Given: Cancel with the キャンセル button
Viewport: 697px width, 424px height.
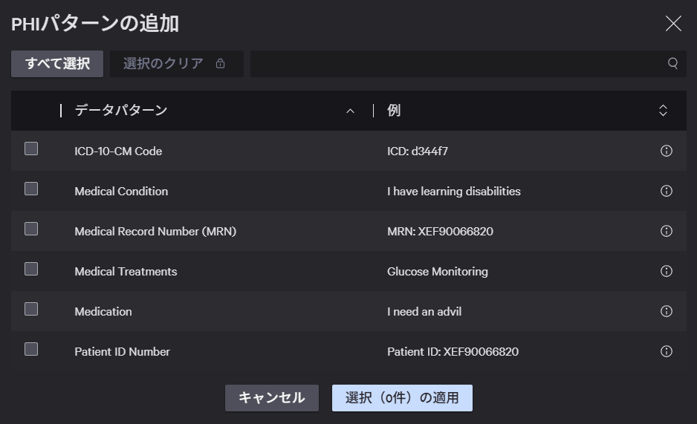Looking at the screenshot, I should click(x=272, y=398).
